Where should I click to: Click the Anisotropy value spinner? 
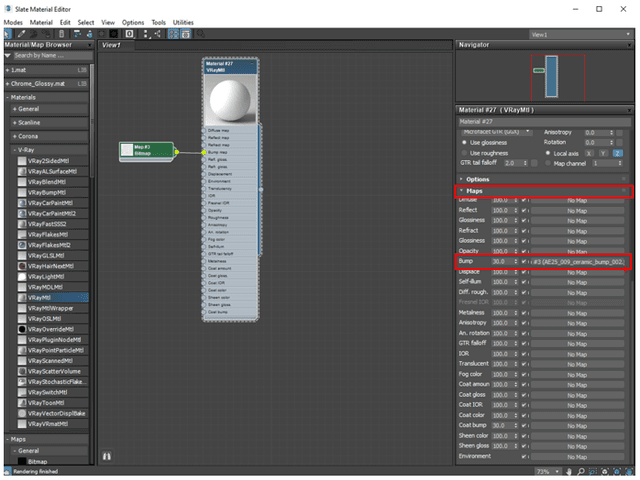[611, 133]
